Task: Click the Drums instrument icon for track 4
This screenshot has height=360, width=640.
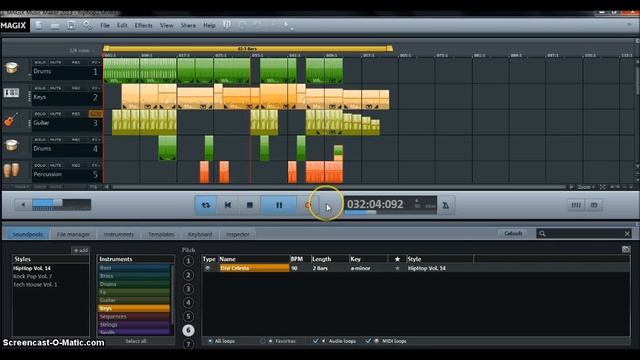Action: pos(12,144)
